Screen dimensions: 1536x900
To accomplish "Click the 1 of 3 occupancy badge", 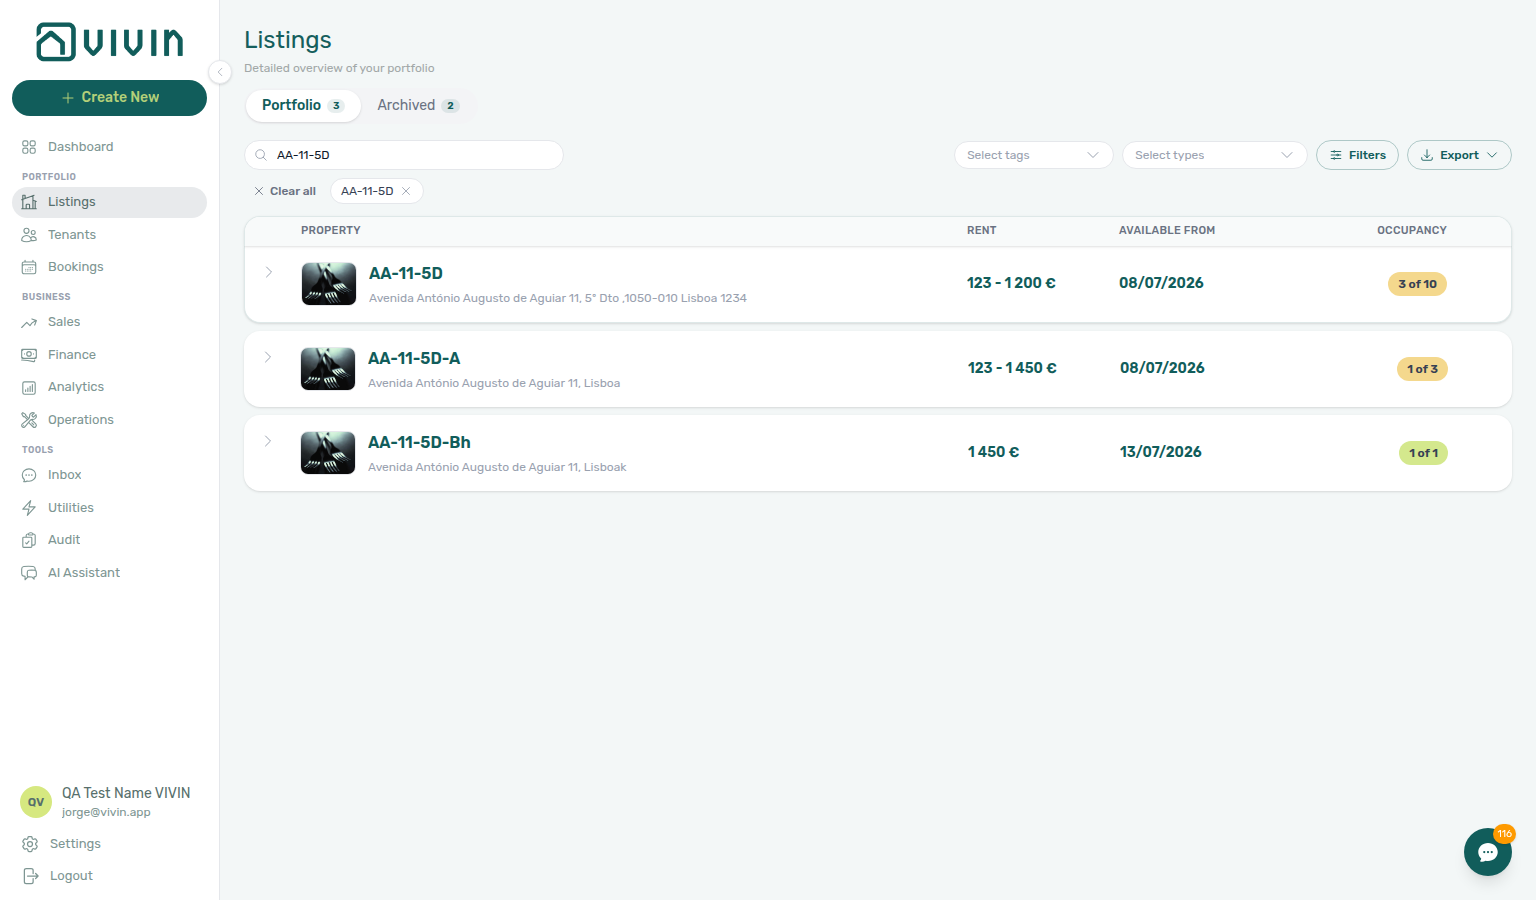I will coord(1422,369).
